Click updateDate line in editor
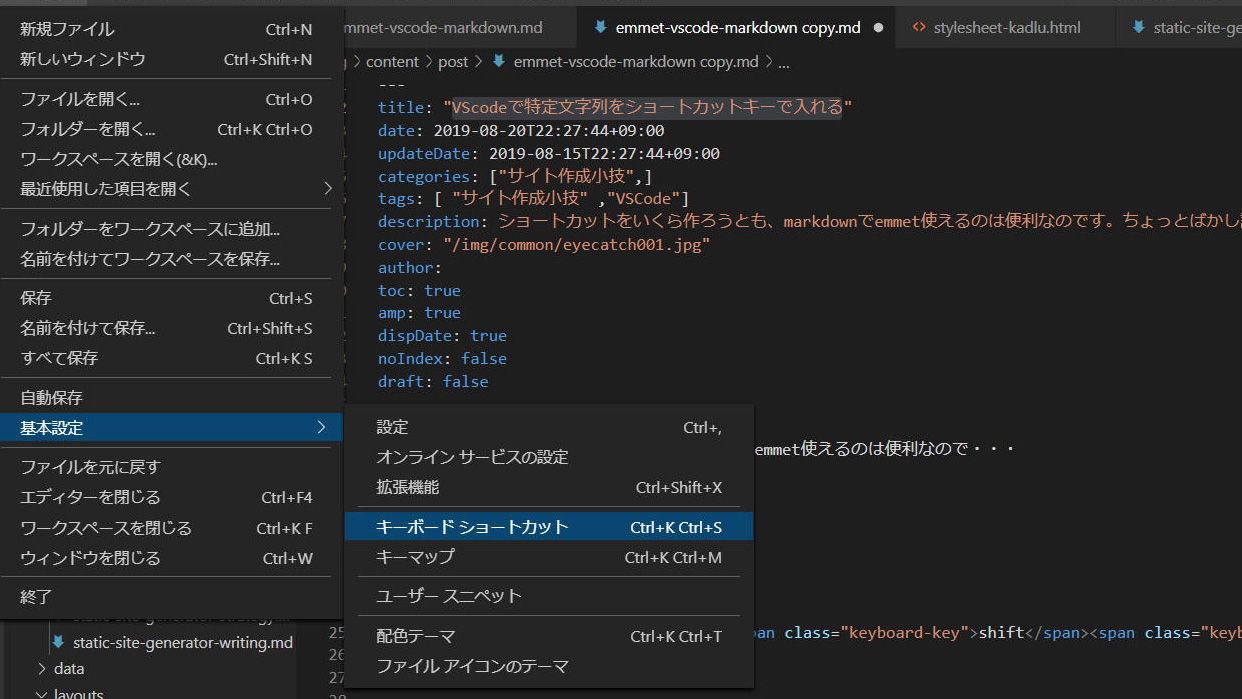The height and width of the screenshot is (699, 1242). (549, 153)
